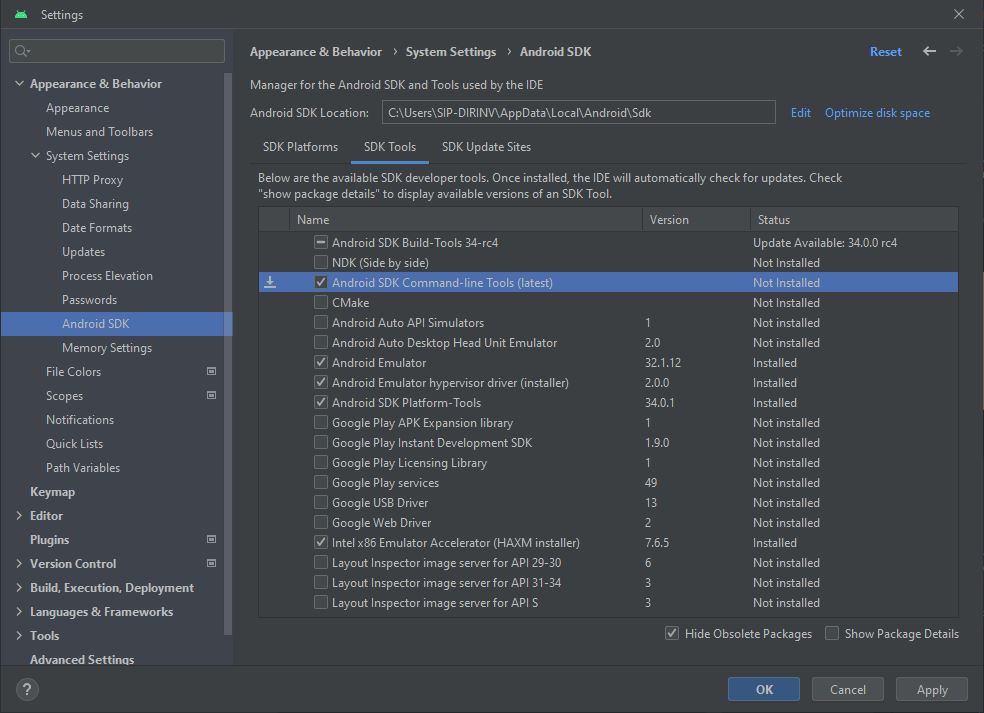984x713 pixels.
Task: Click the download icon beside Command-line Tools
Action: 270,283
